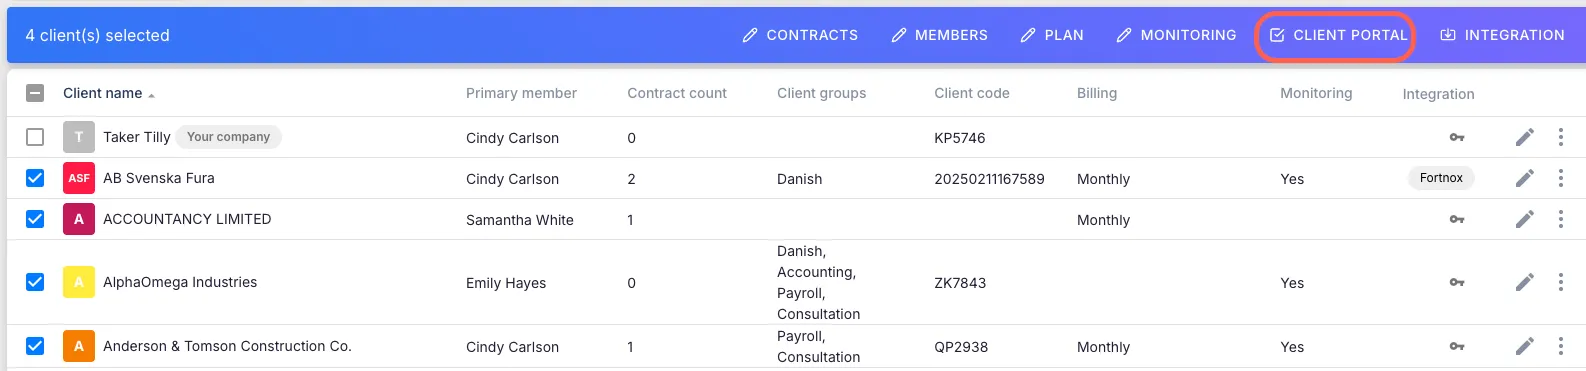This screenshot has width=1586, height=371.
Task: Click the yellow AlphaOmega Industries avatar
Action: 79,282
